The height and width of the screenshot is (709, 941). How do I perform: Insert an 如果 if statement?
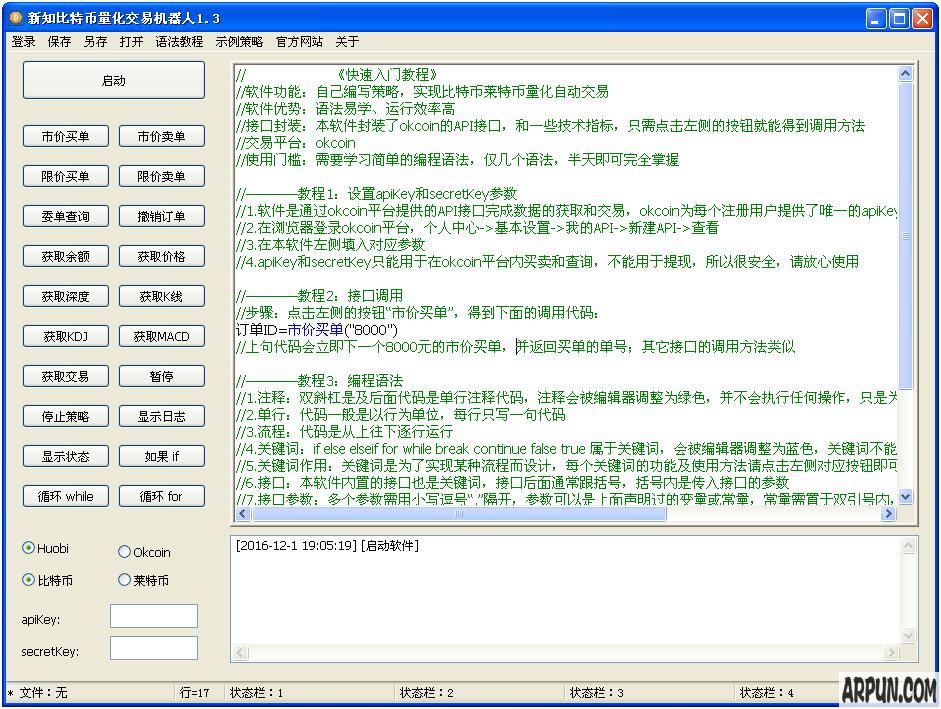[x=161, y=456]
